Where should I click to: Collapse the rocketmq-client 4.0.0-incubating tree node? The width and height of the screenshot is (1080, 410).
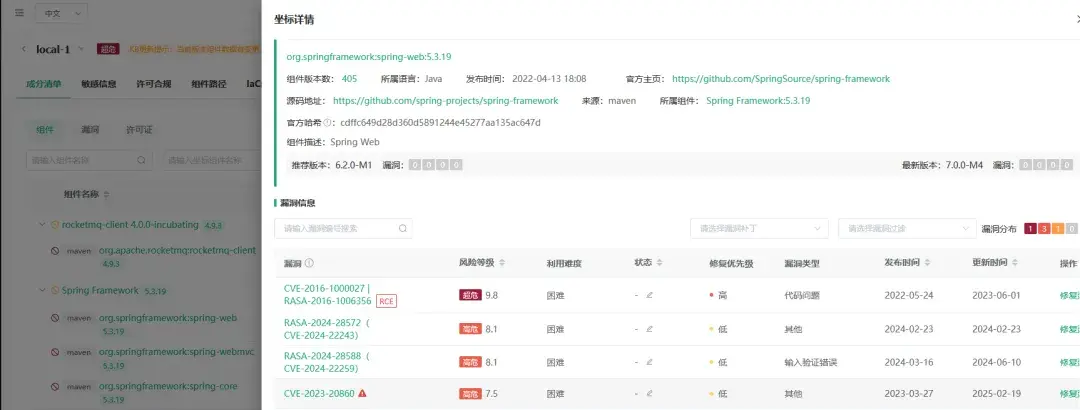point(43,225)
